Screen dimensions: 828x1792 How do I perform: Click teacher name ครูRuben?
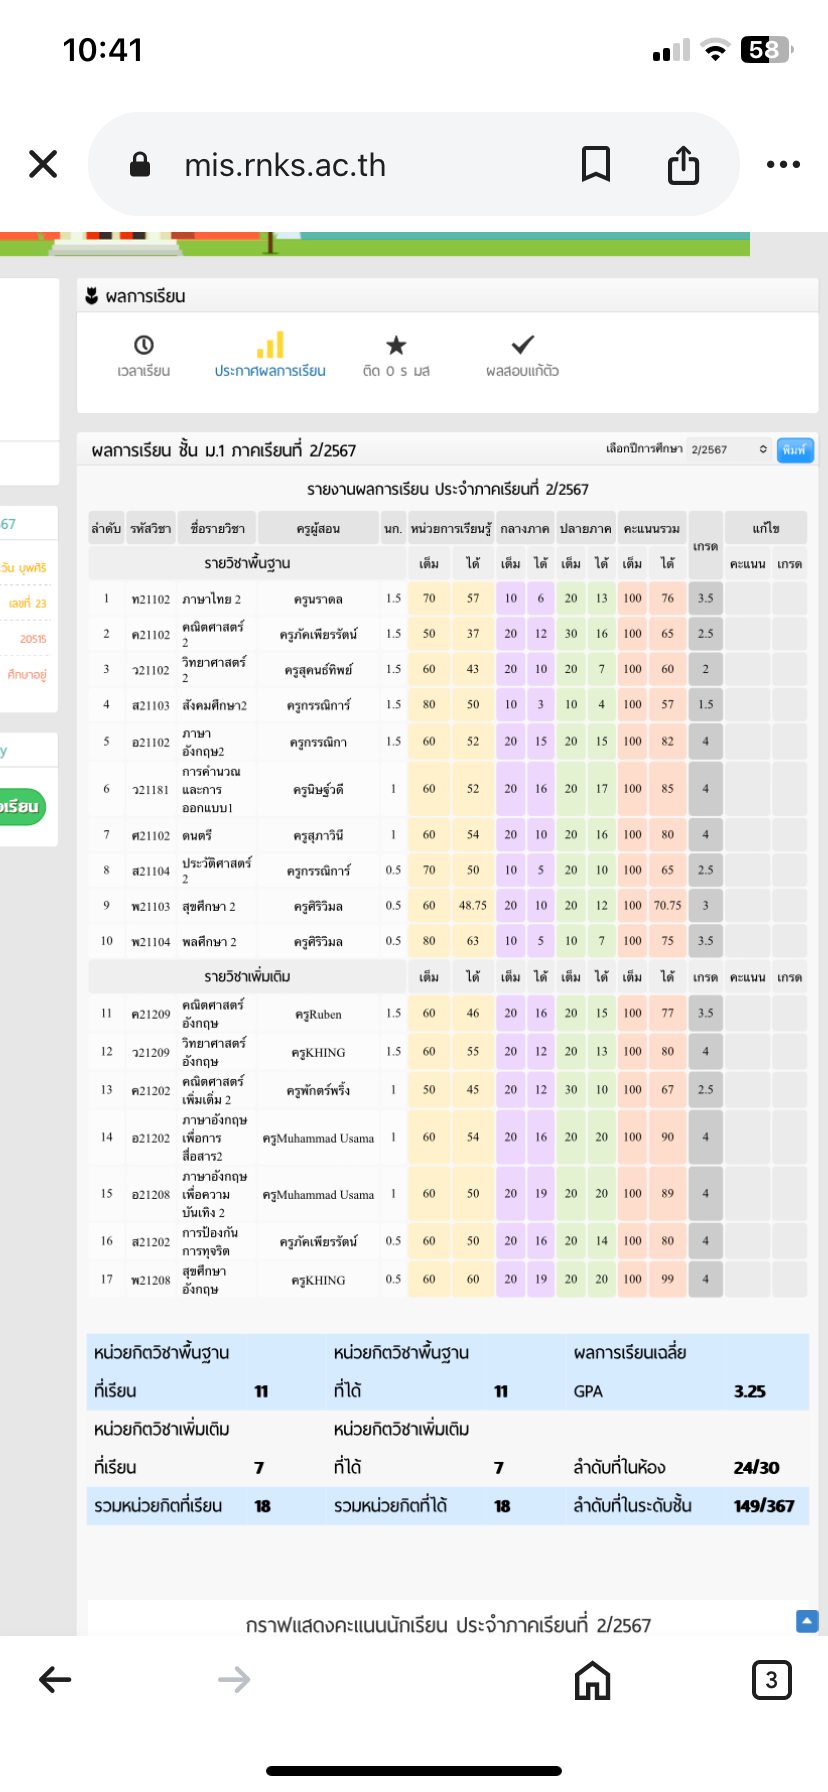318,1014
